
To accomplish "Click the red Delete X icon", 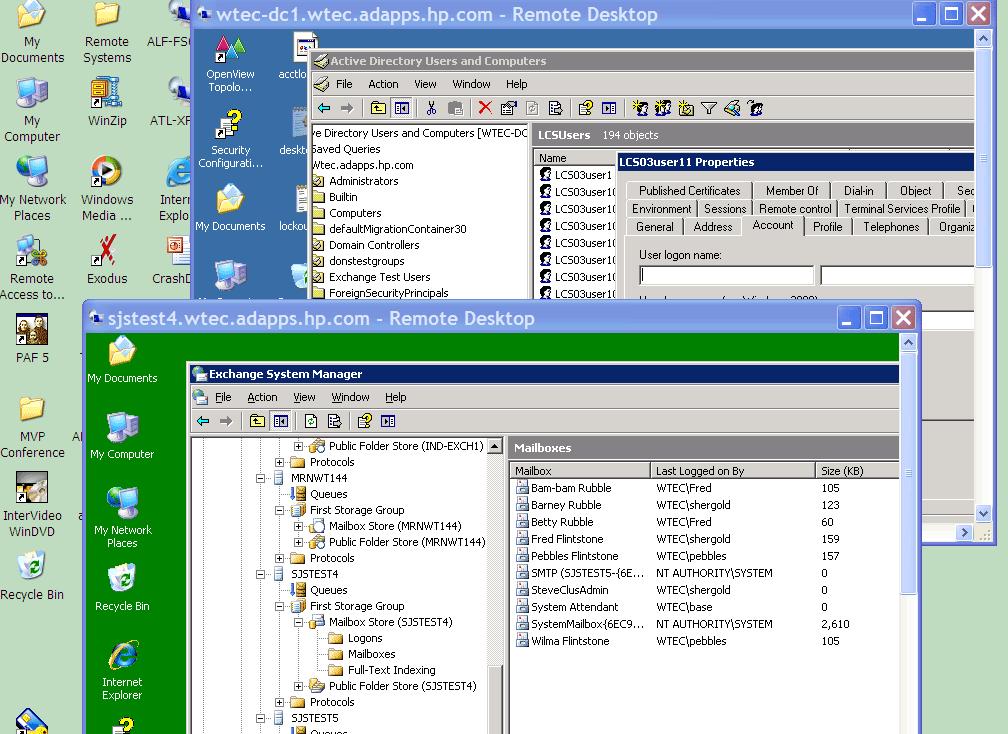I will click(x=485, y=108).
